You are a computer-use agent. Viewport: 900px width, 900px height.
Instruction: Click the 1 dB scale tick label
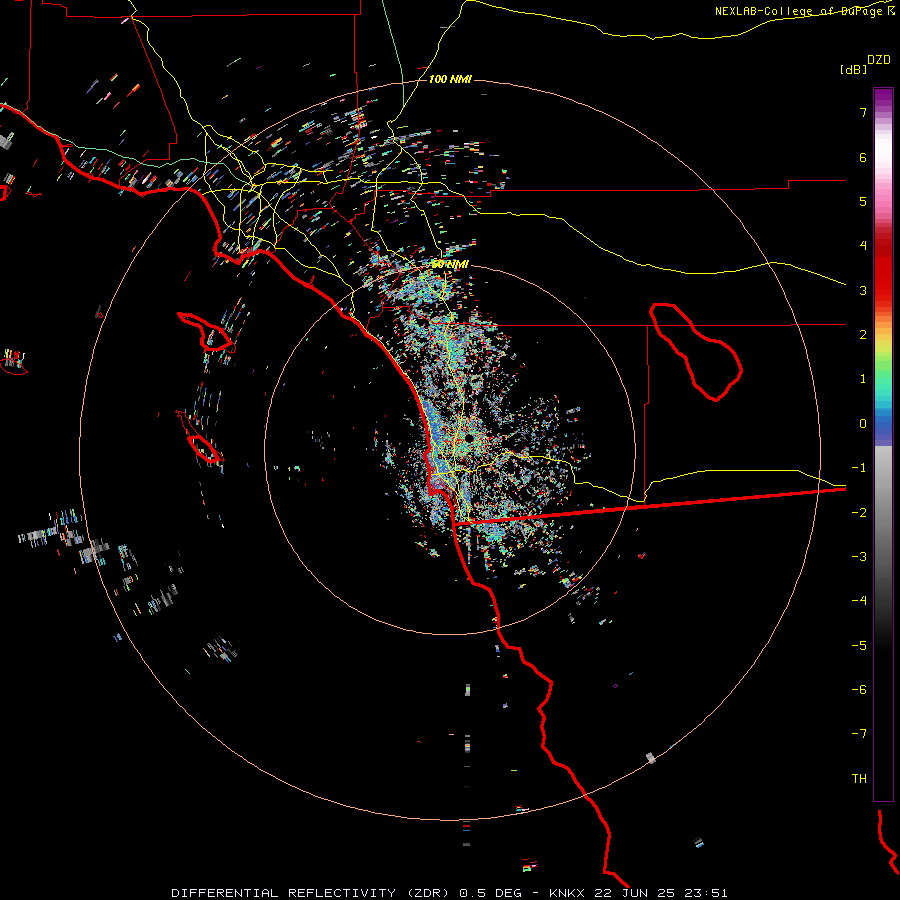click(863, 379)
